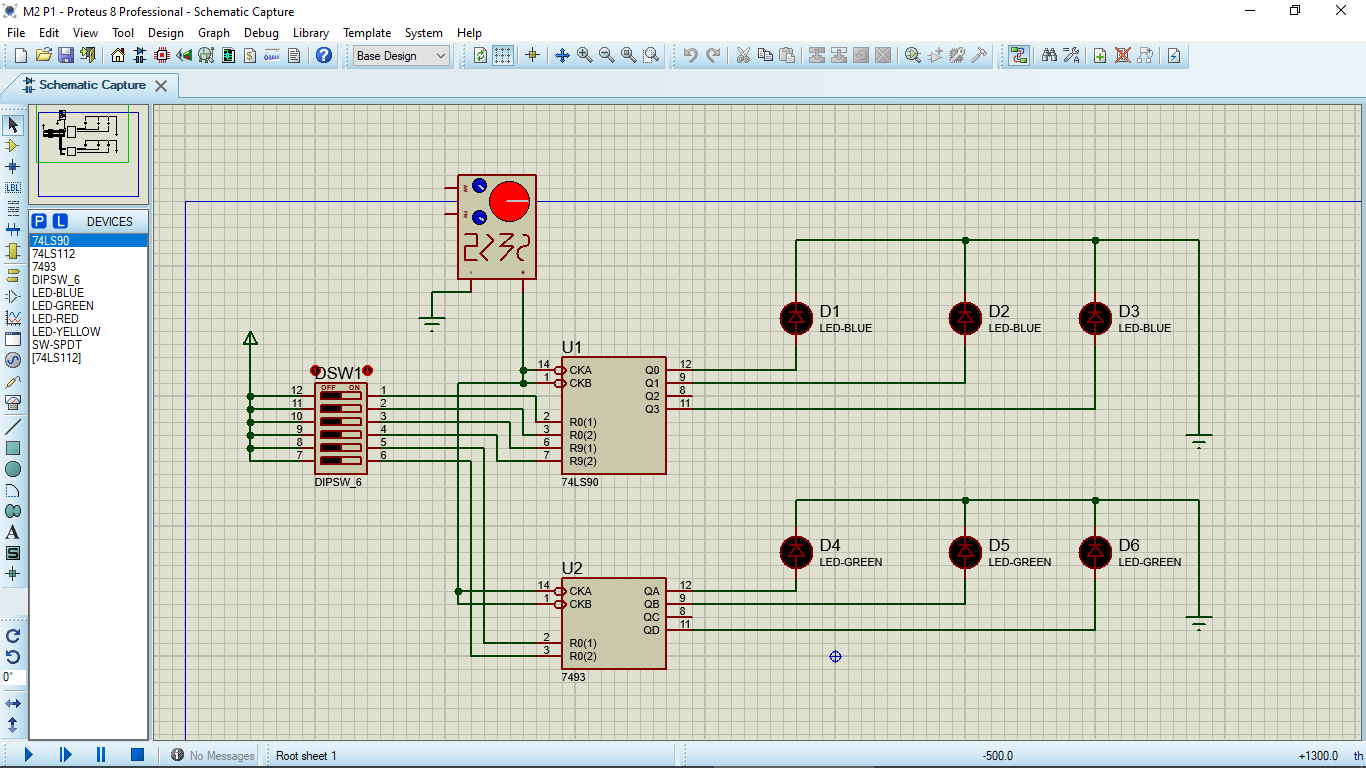Remove current sheet red X icon
This screenshot has width=1366, height=768.
click(x=1122, y=56)
